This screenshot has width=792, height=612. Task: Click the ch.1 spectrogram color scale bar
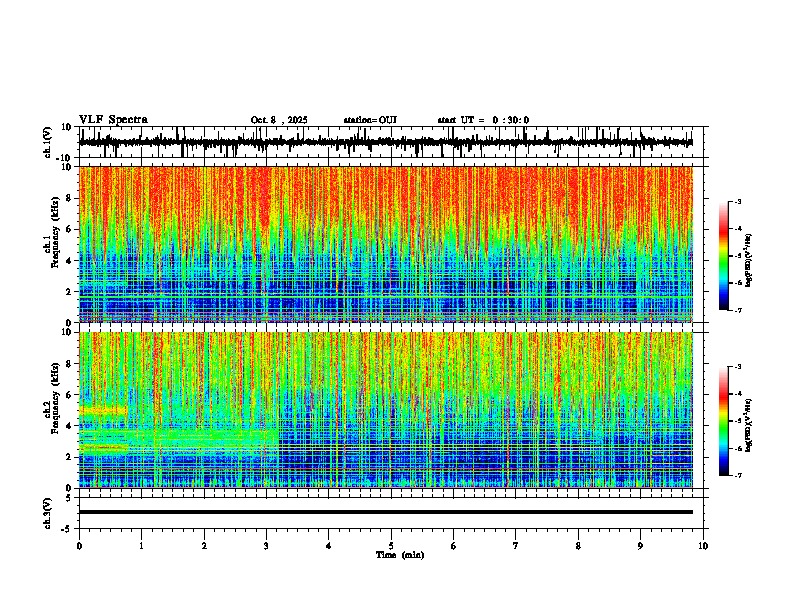tap(724, 256)
